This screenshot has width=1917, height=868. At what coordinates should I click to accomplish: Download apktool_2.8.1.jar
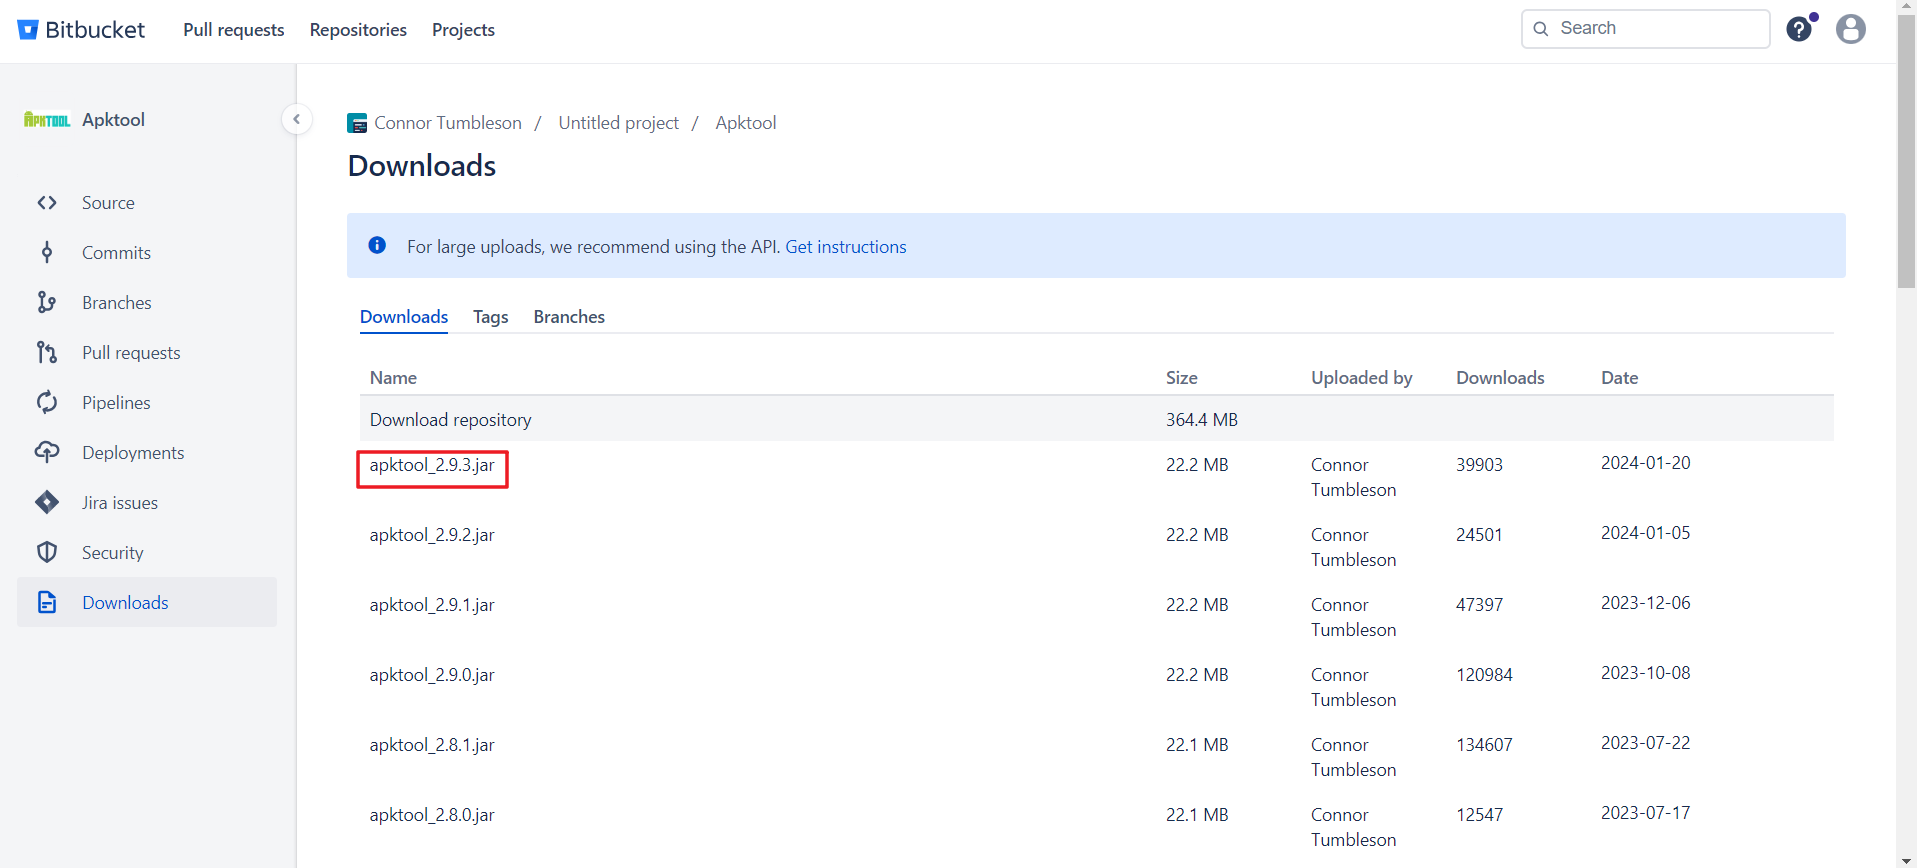[x=432, y=745]
